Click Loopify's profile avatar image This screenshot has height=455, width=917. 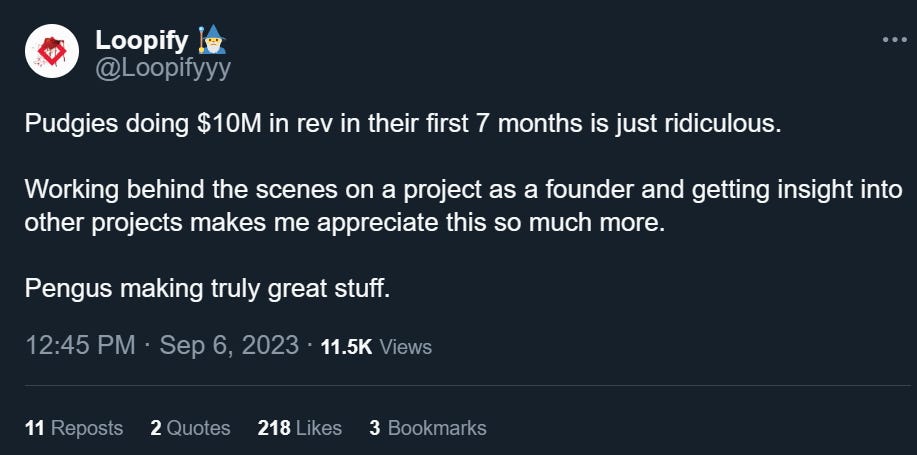tap(52, 51)
